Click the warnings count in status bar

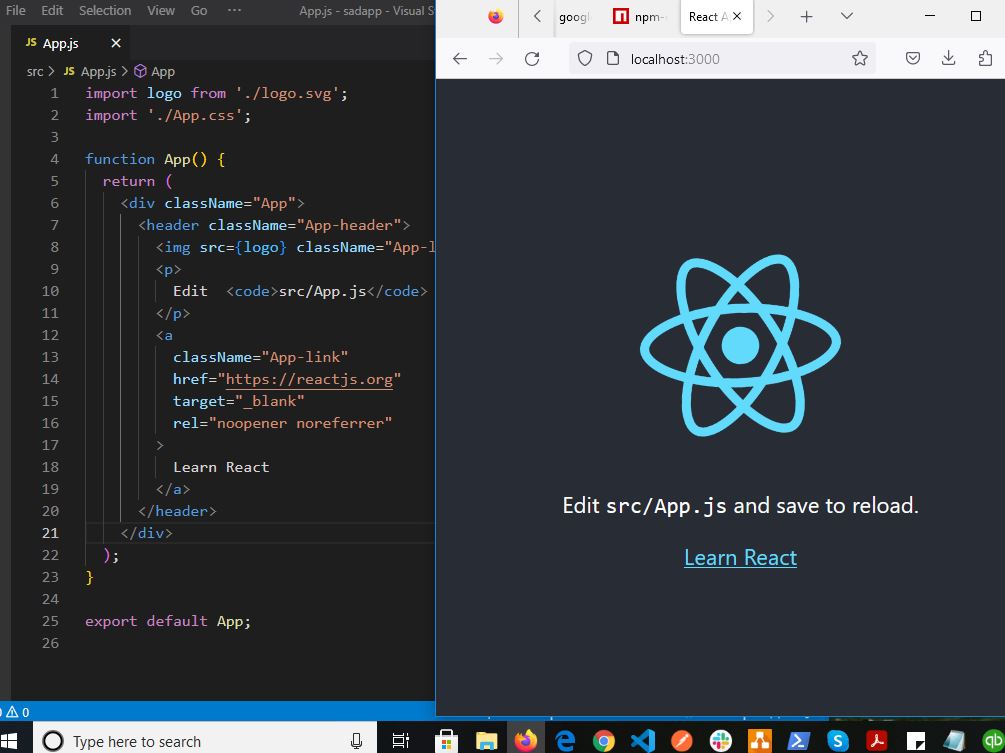tap(17, 712)
